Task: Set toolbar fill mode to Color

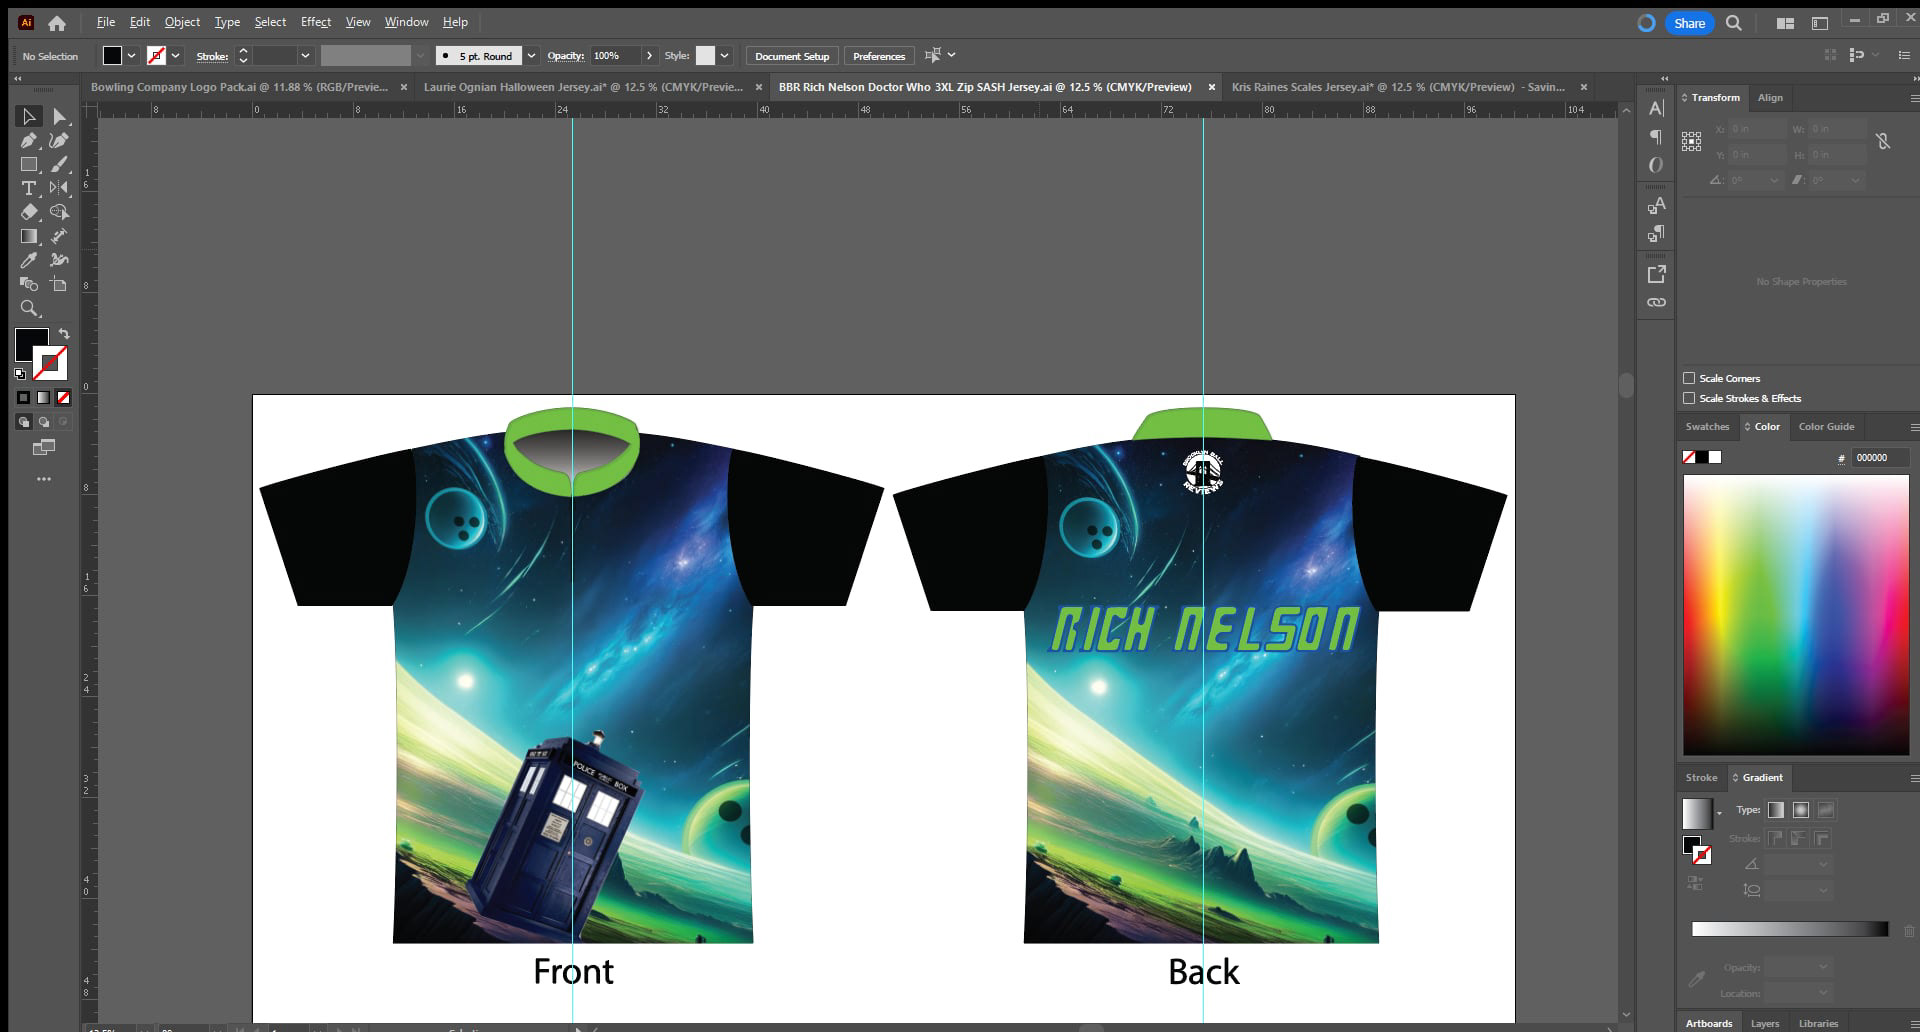Action: 23,398
